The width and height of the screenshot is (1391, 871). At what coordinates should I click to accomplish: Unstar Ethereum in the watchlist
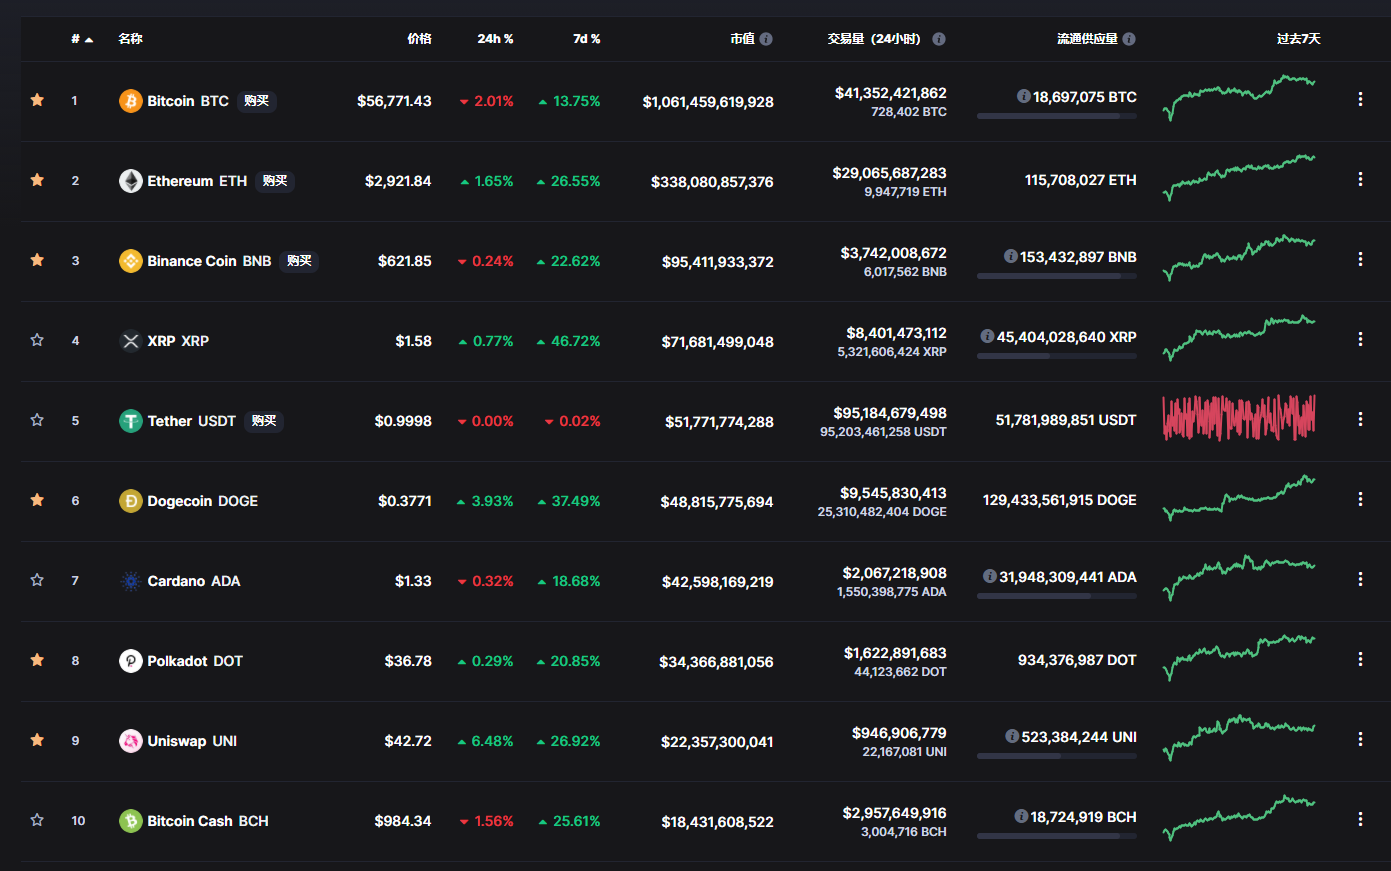pyautogui.click(x=37, y=180)
